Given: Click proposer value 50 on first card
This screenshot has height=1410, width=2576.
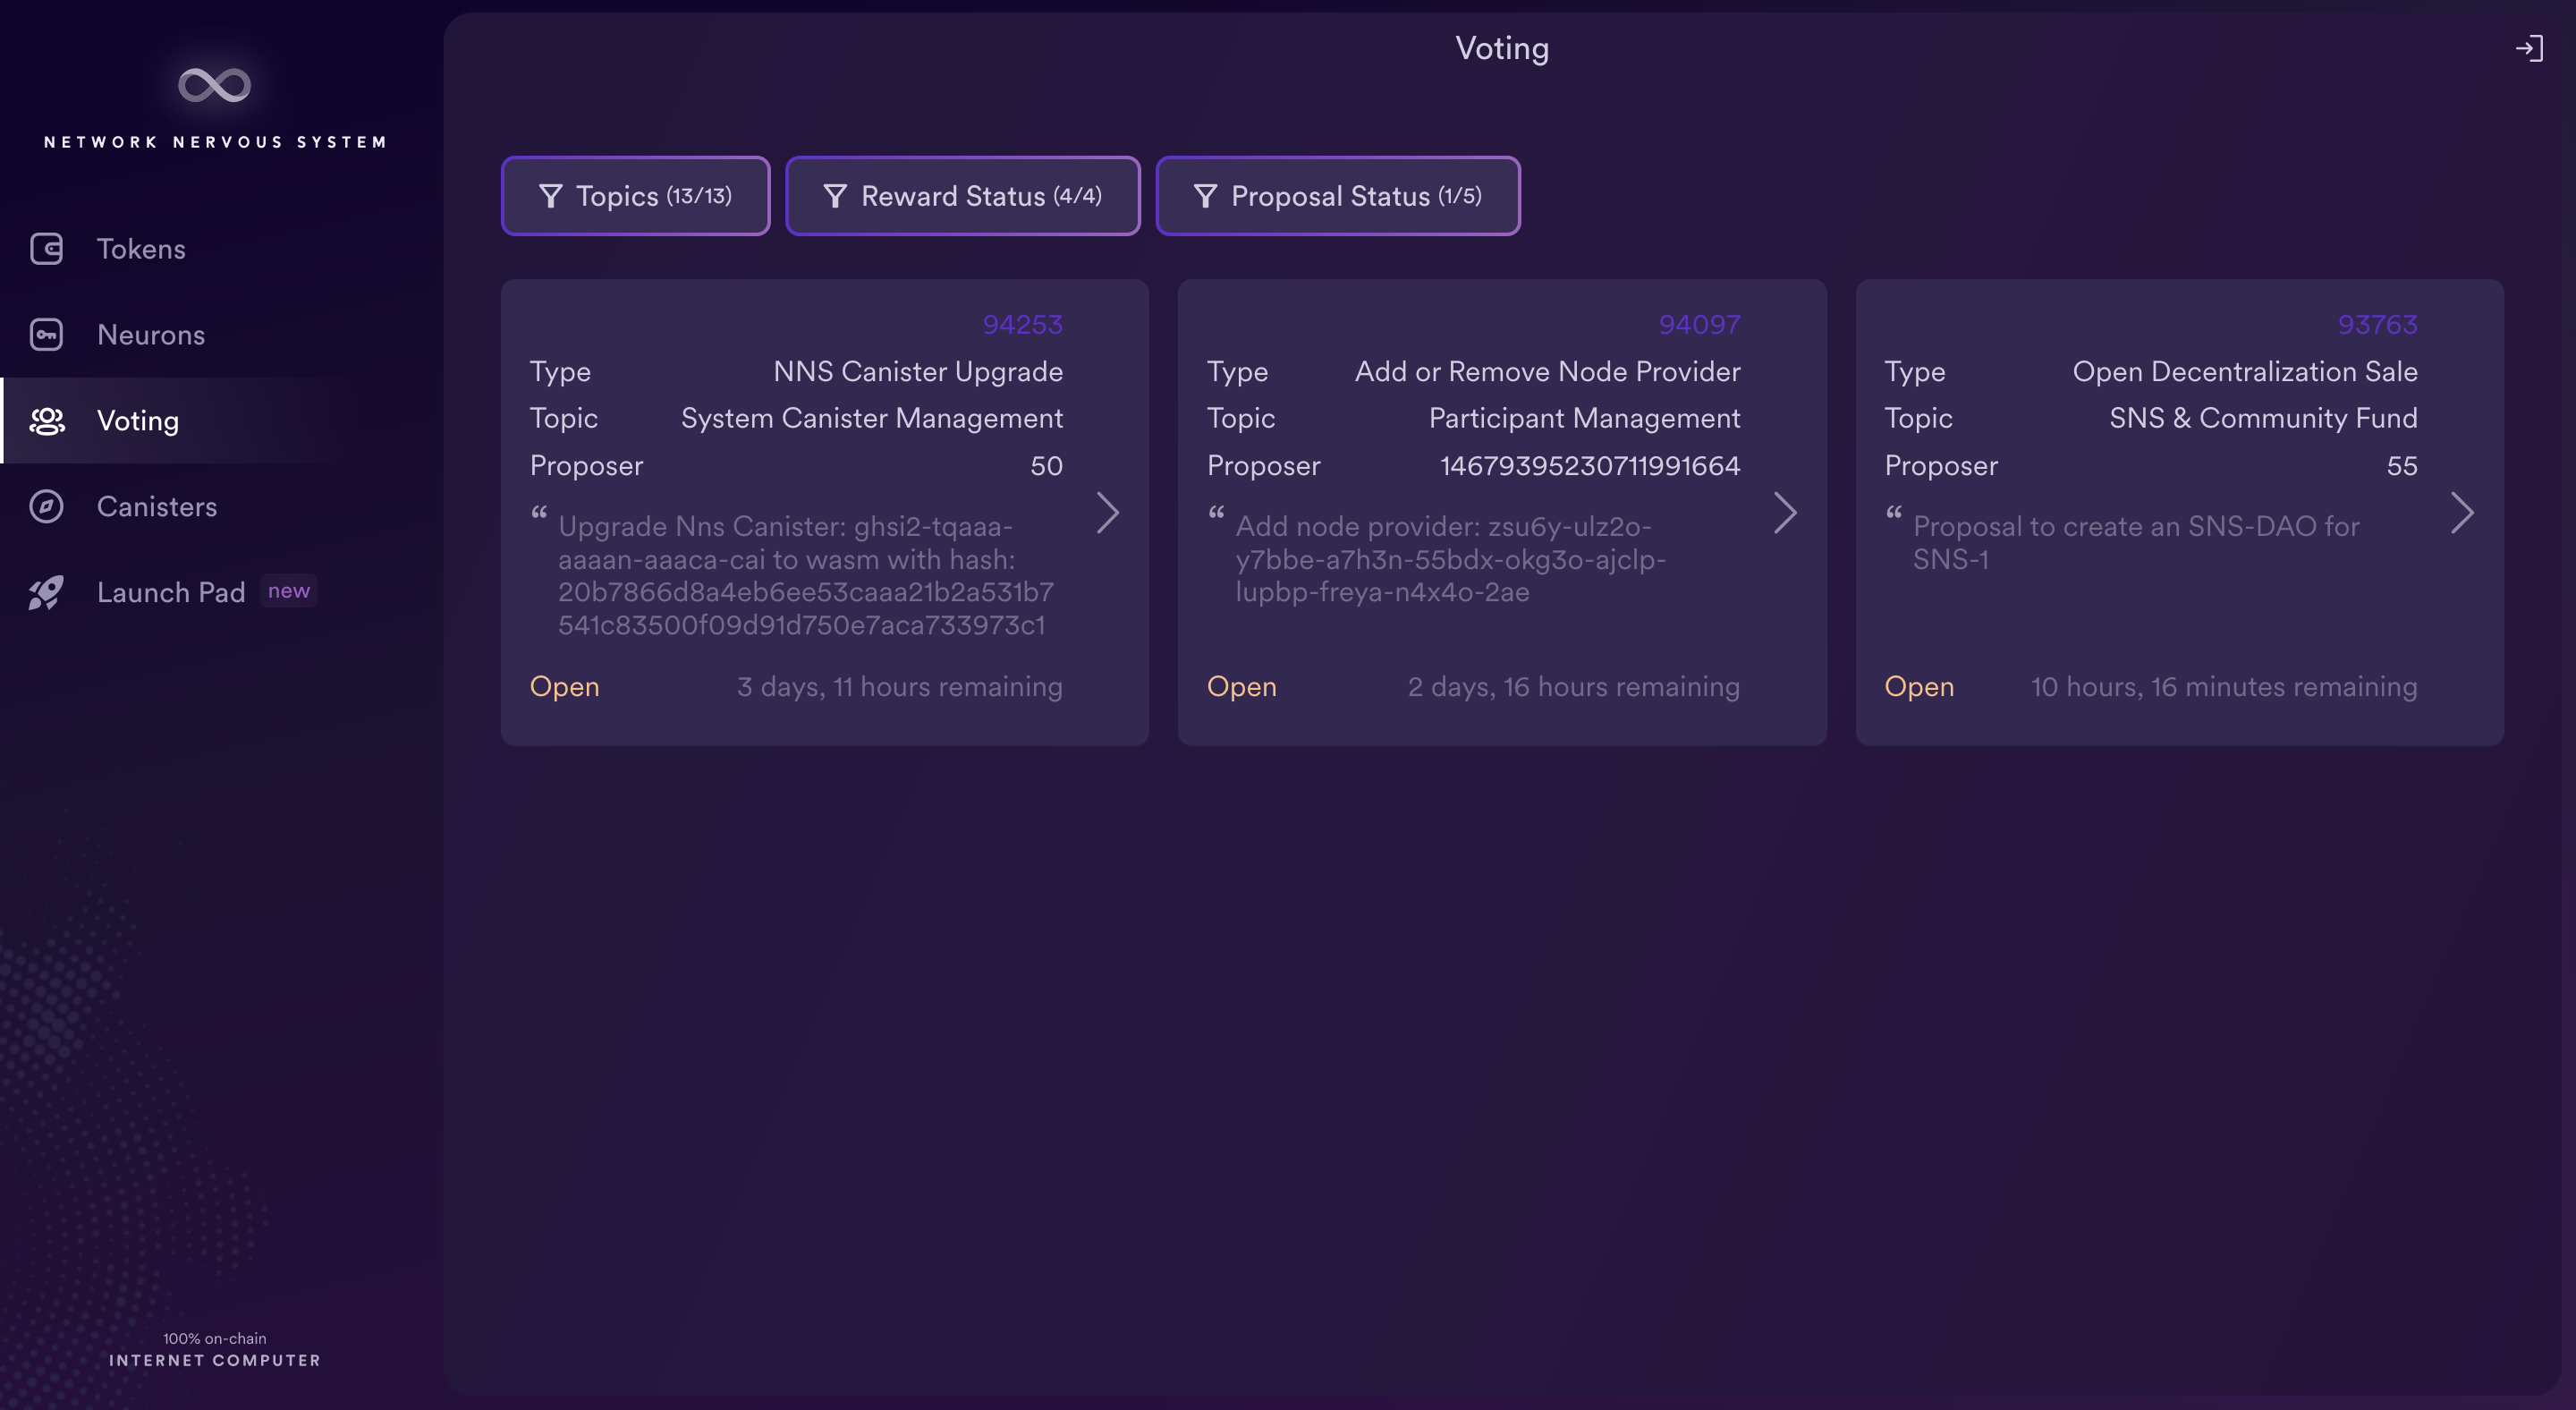Looking at the screenshot, I should [1046, 466].
